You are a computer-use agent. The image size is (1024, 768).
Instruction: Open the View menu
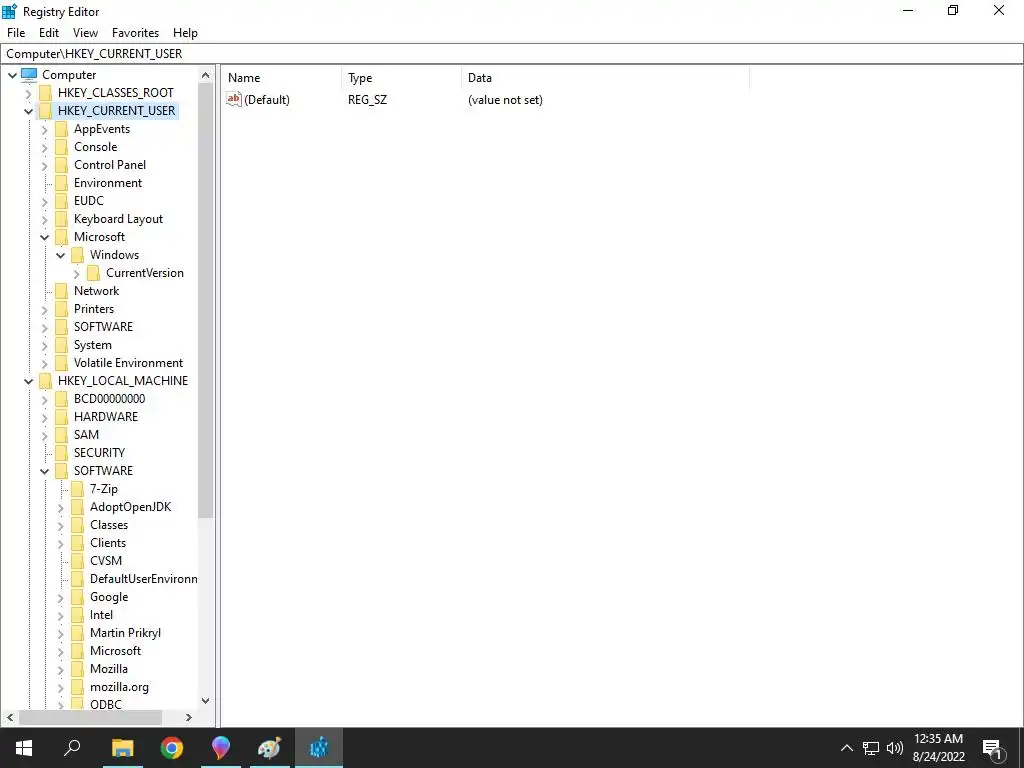(85, 33)
